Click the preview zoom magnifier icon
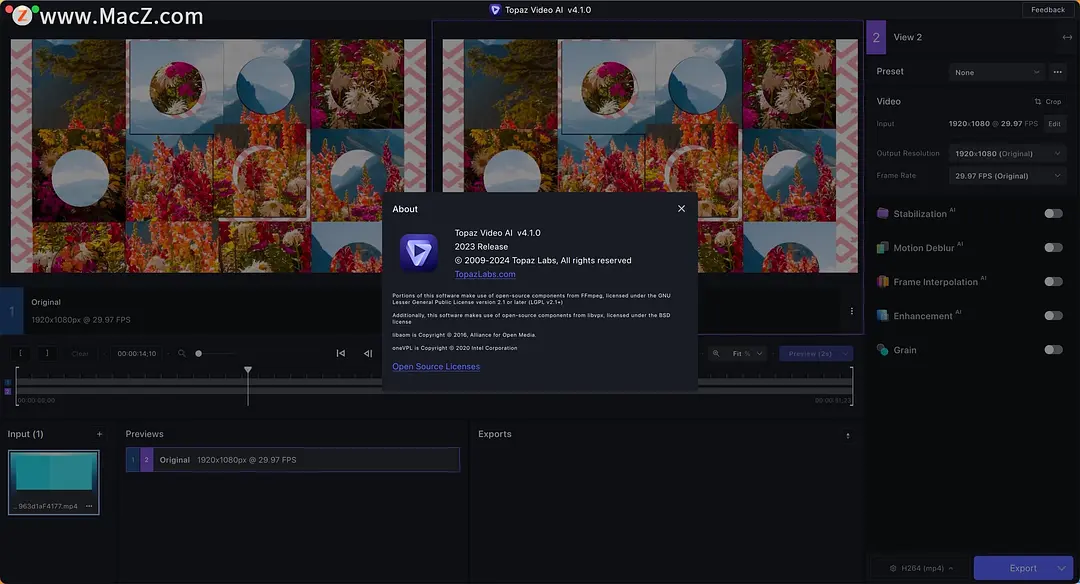This screenshot has width=1080, height=584. [716, 353]
